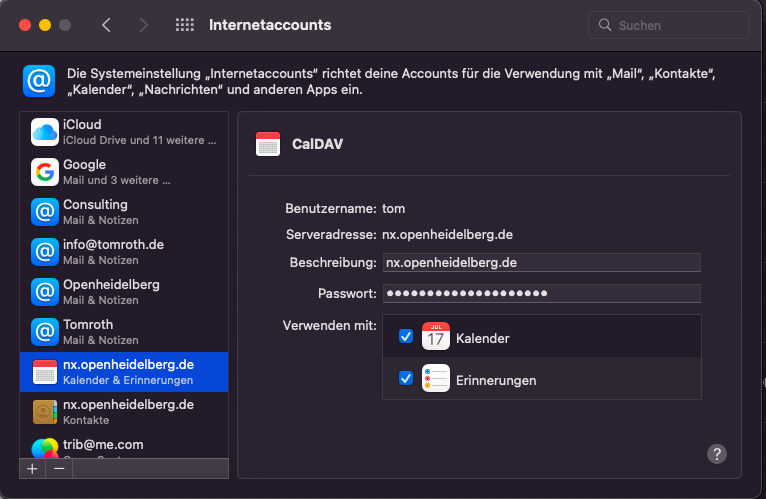Focus the Suchen search field
Screen dimensions: 766x499
(x=668, y=25)
